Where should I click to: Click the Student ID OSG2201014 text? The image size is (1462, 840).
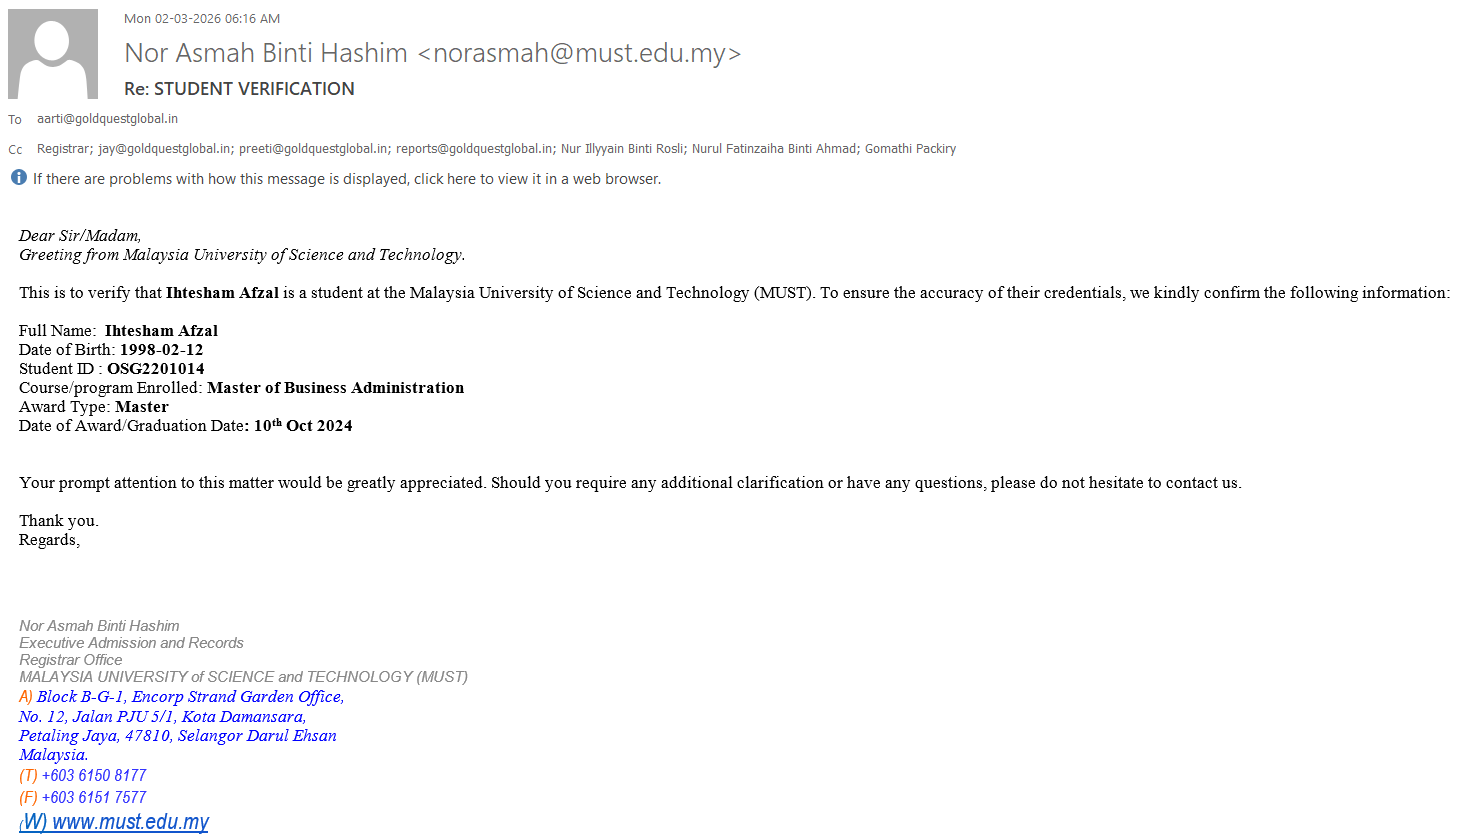pos(155,369)
